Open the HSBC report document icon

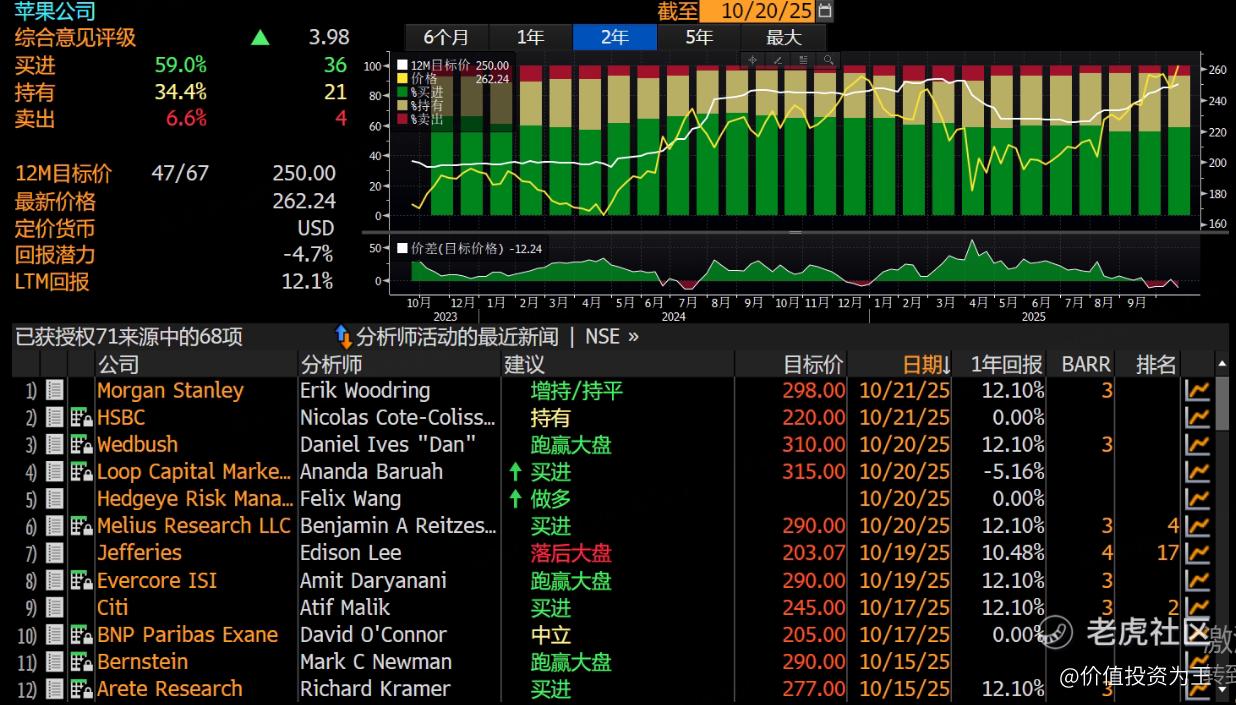coord(55,417)
